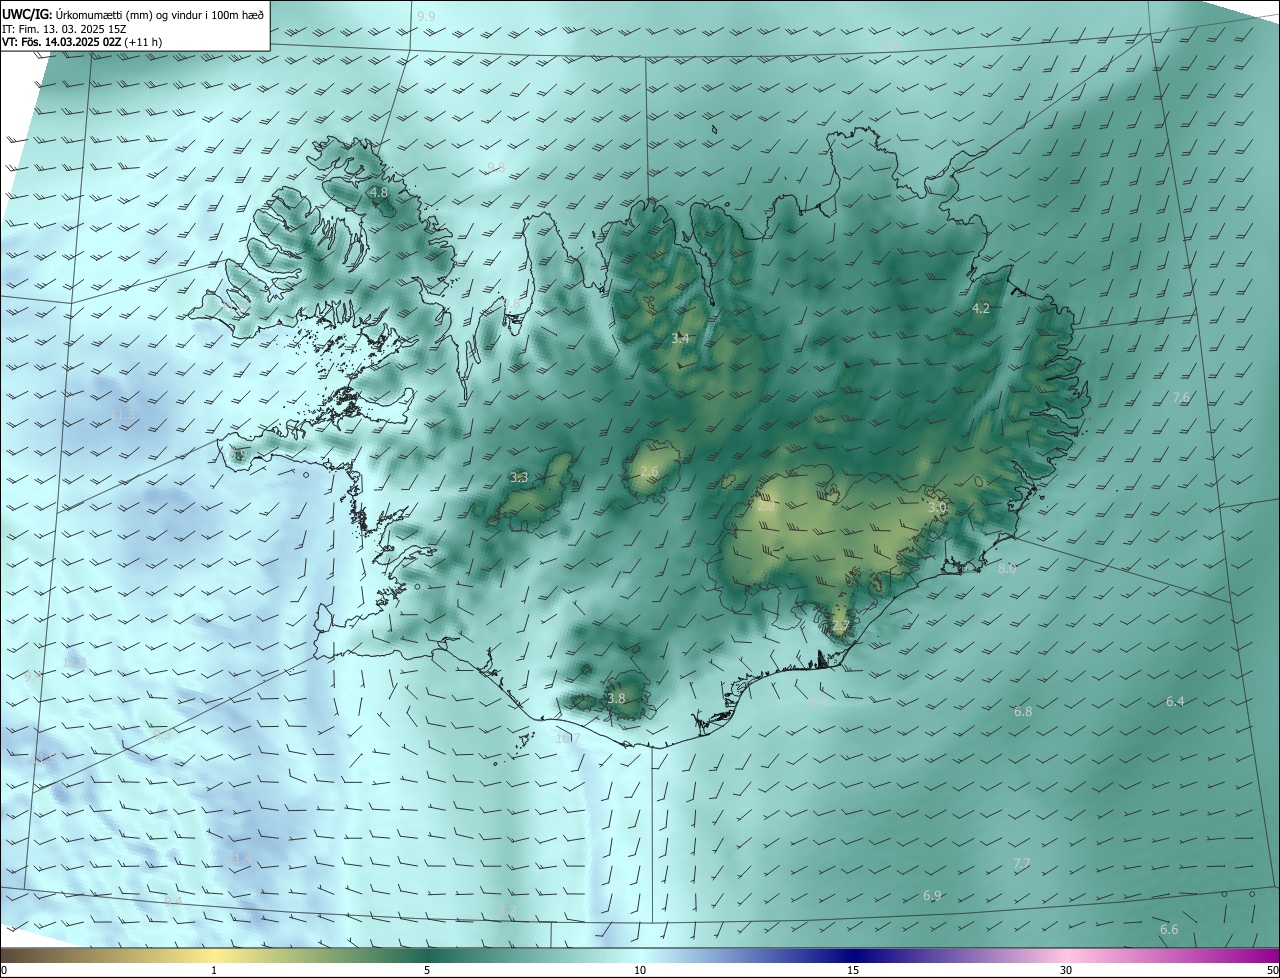This screenshot has width=1280, height=978.
Task: Click the colour scale tick labelled 10
Action: pyautogui.click(x=640, y=970)
